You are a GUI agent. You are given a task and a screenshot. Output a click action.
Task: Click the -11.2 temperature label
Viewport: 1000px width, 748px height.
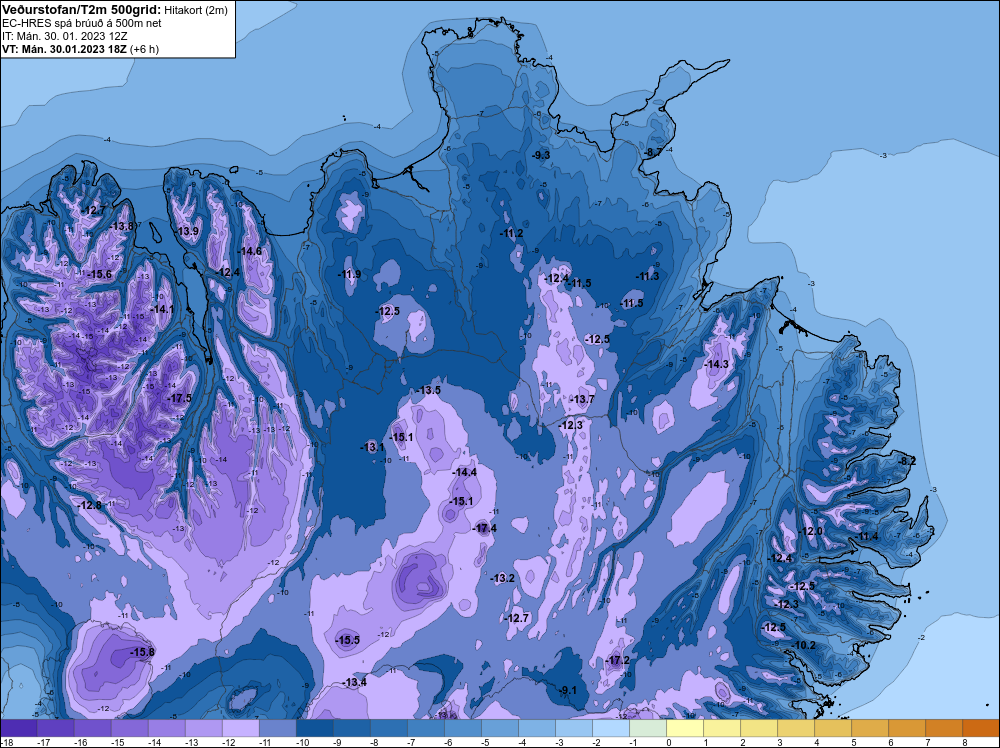click(x=511, y=233)
